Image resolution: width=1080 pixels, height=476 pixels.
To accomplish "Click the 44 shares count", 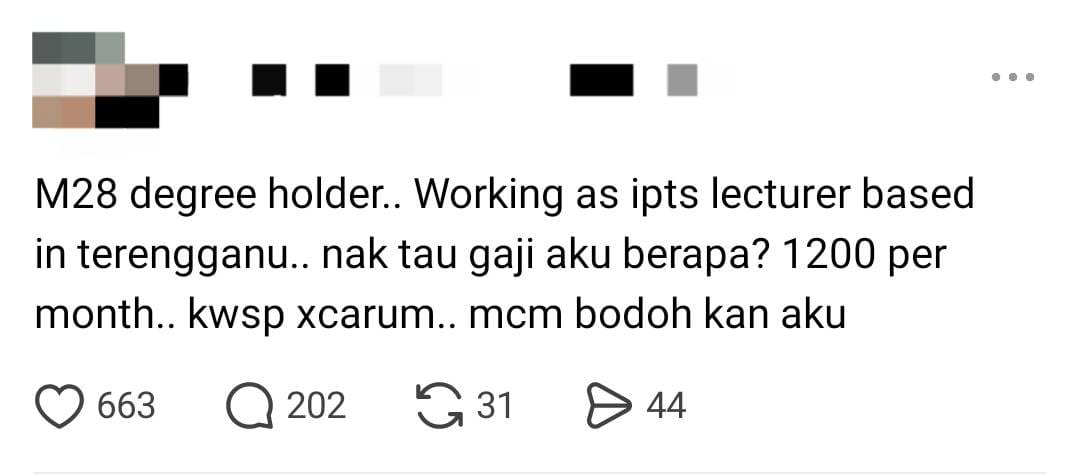I will (x=666, y=406).
